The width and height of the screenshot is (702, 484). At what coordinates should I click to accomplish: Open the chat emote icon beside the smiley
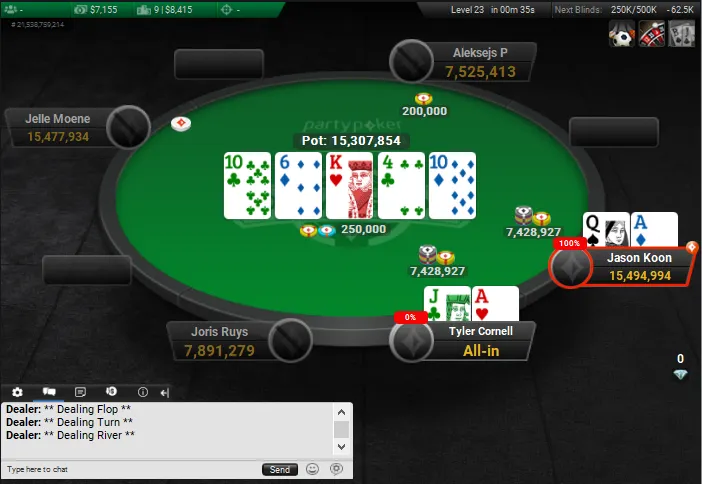(336, 469)
